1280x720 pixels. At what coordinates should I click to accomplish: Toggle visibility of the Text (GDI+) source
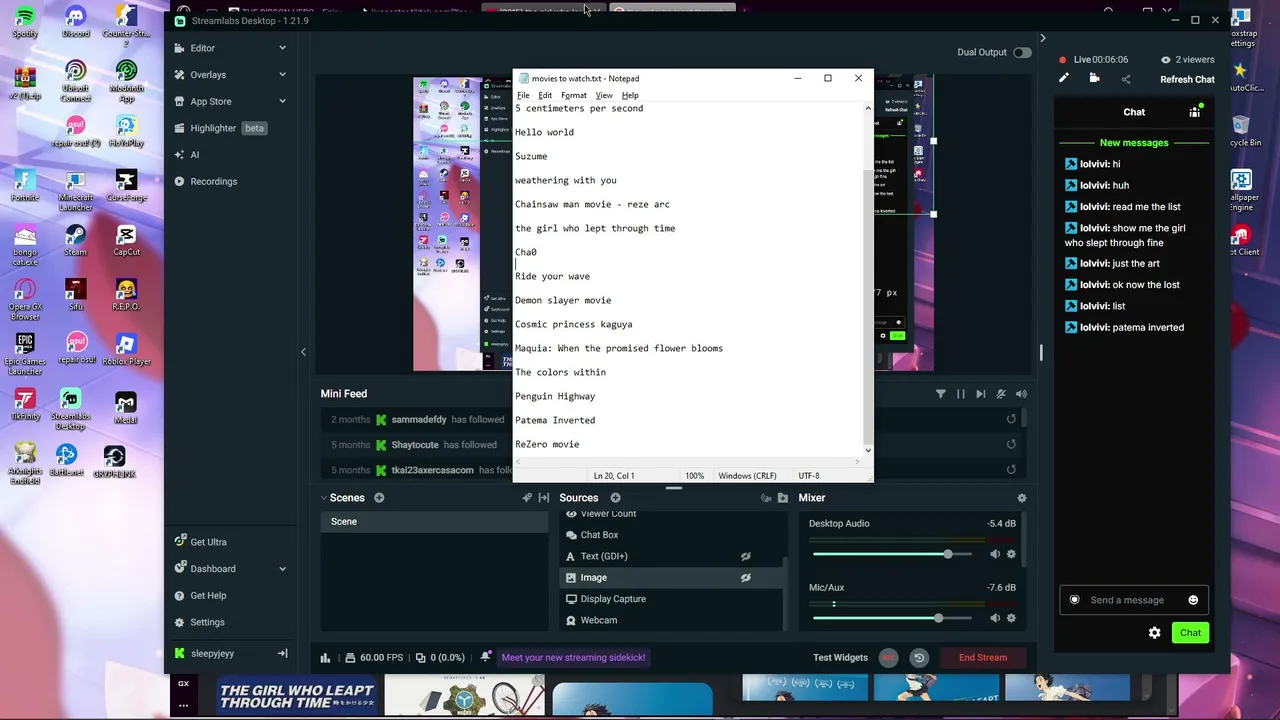click(x=745, y=557)
